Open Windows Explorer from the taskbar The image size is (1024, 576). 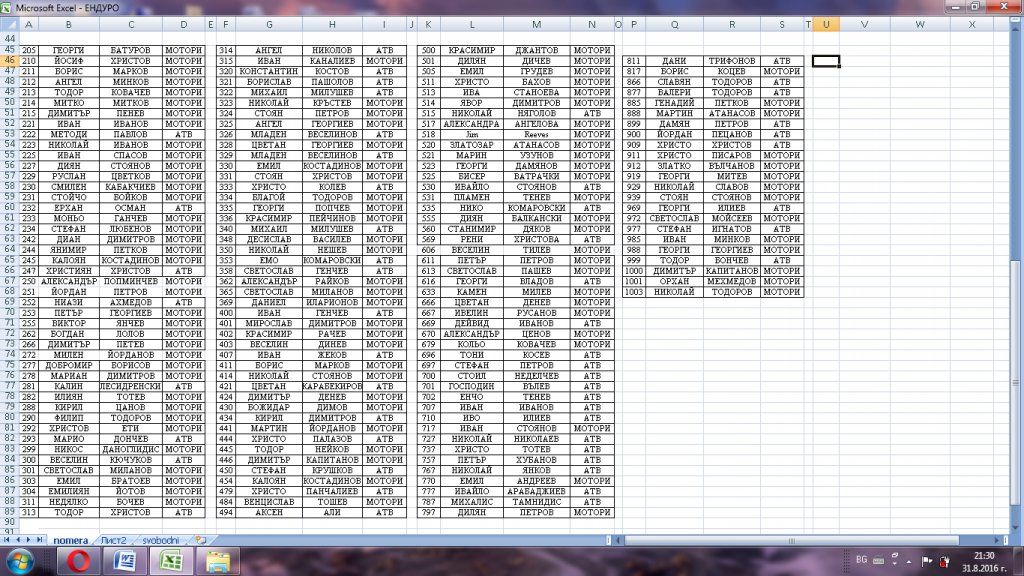(218, 562)
